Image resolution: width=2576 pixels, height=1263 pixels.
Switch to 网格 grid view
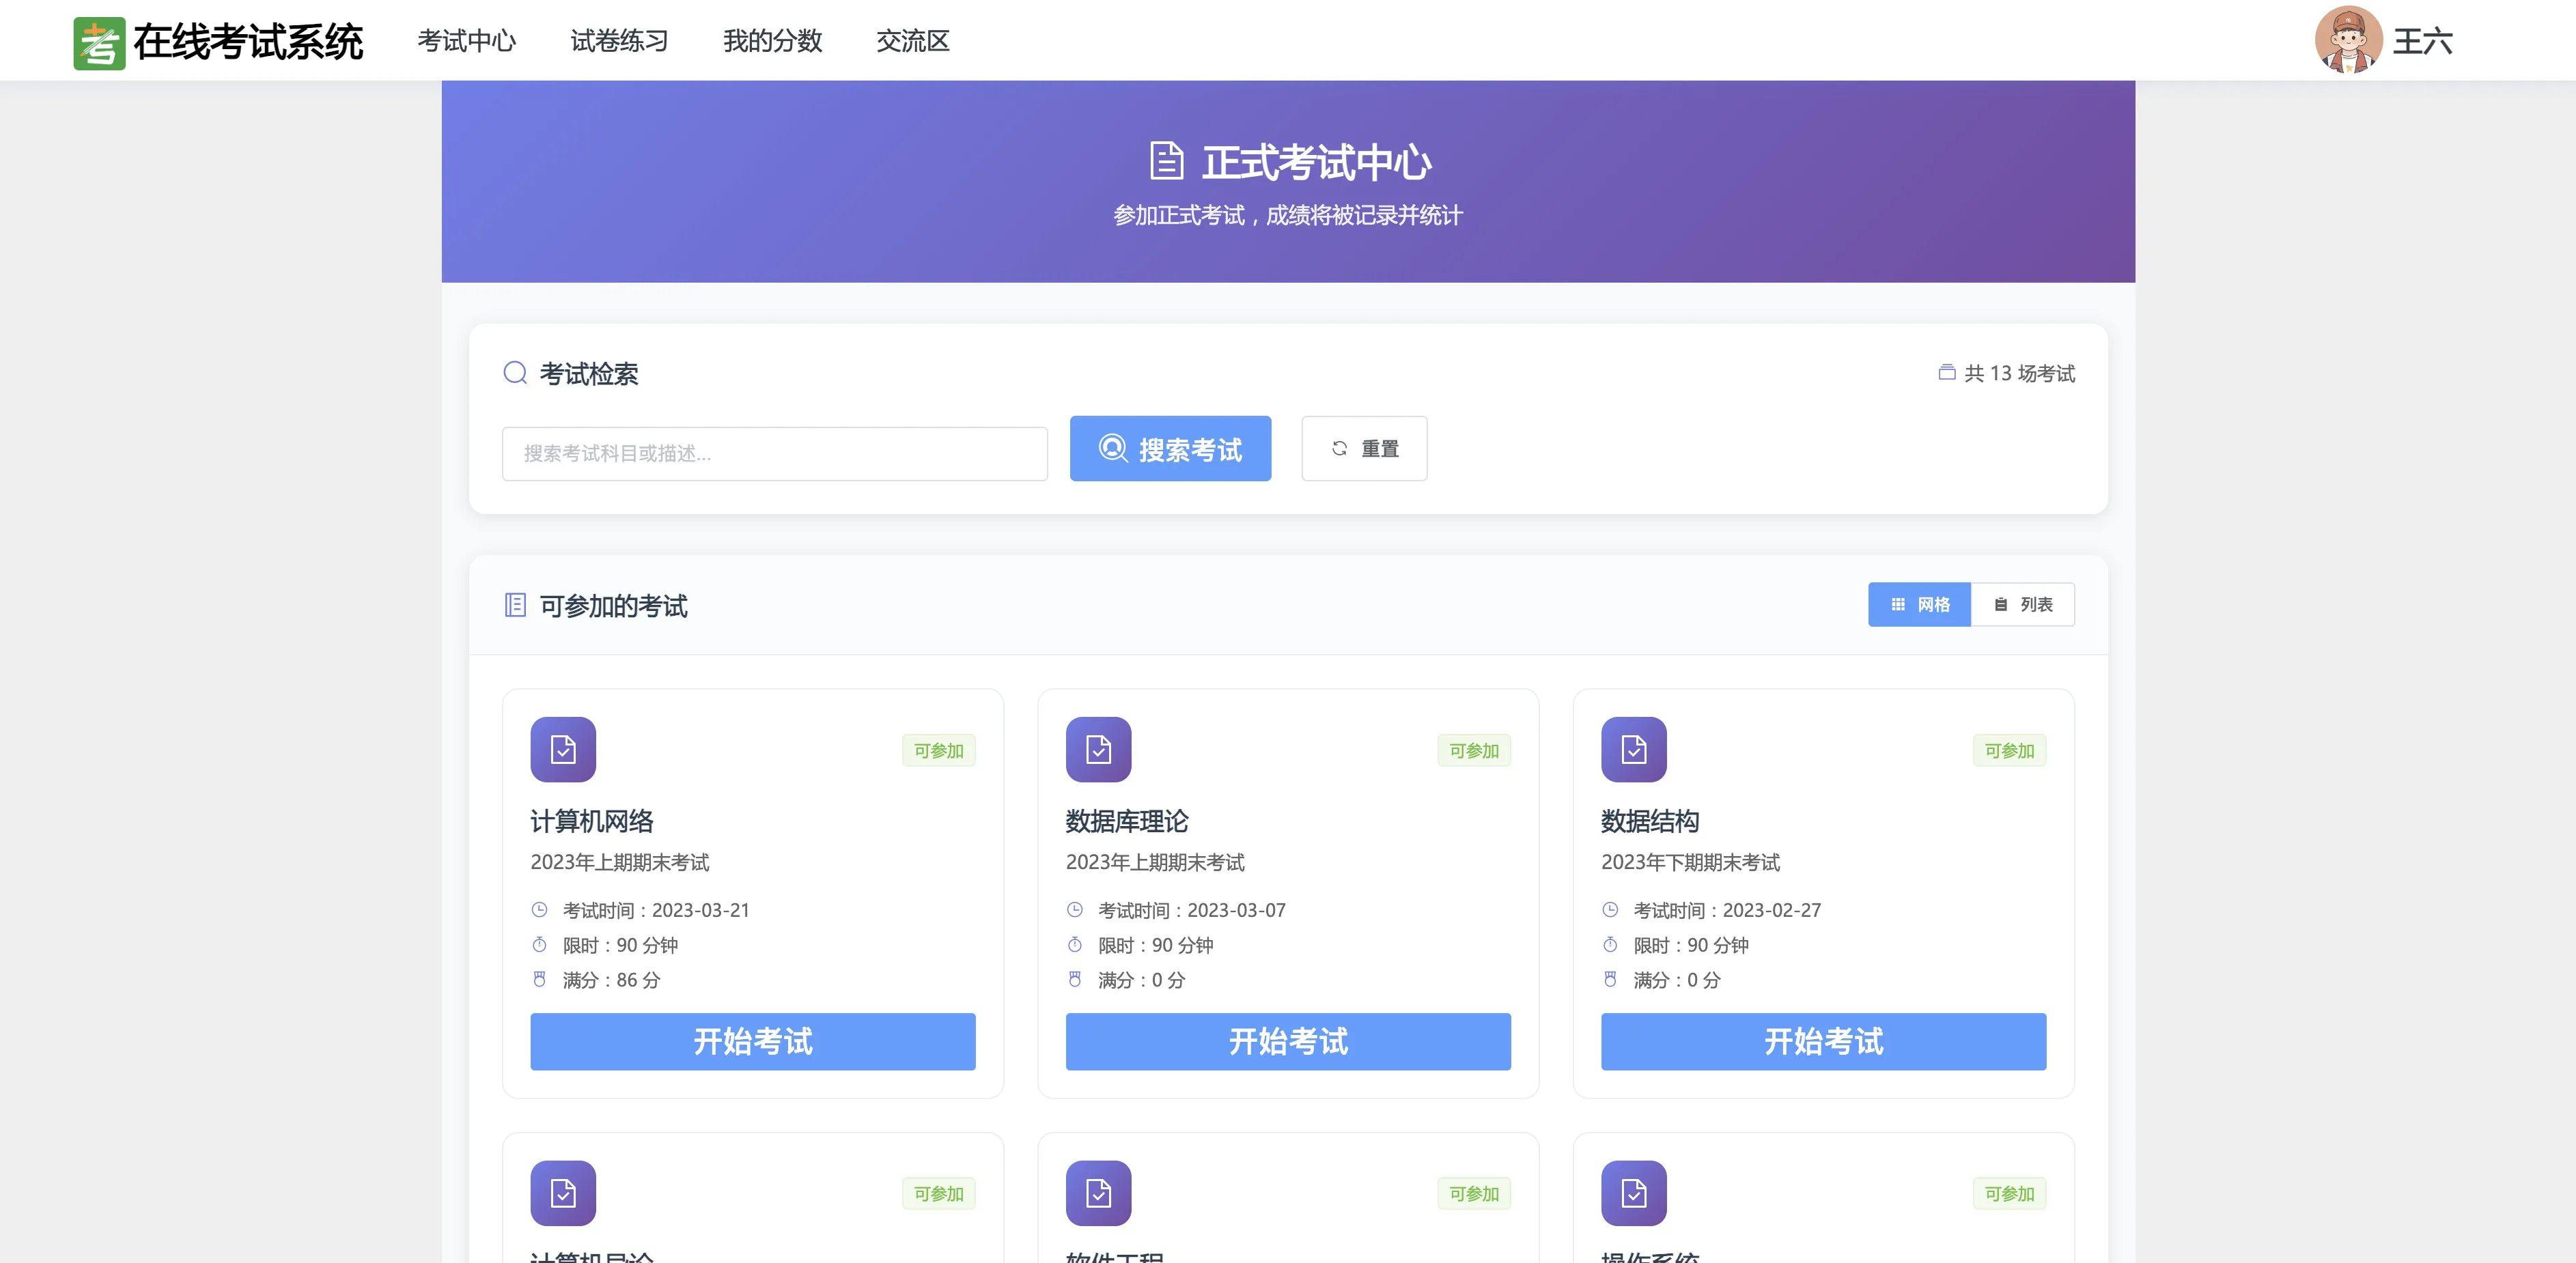click(1919, 605)
